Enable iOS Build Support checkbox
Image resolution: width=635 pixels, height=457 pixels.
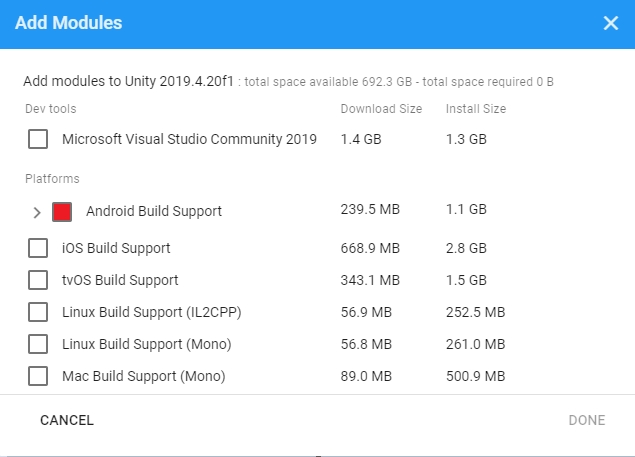[x=38, y=248]
